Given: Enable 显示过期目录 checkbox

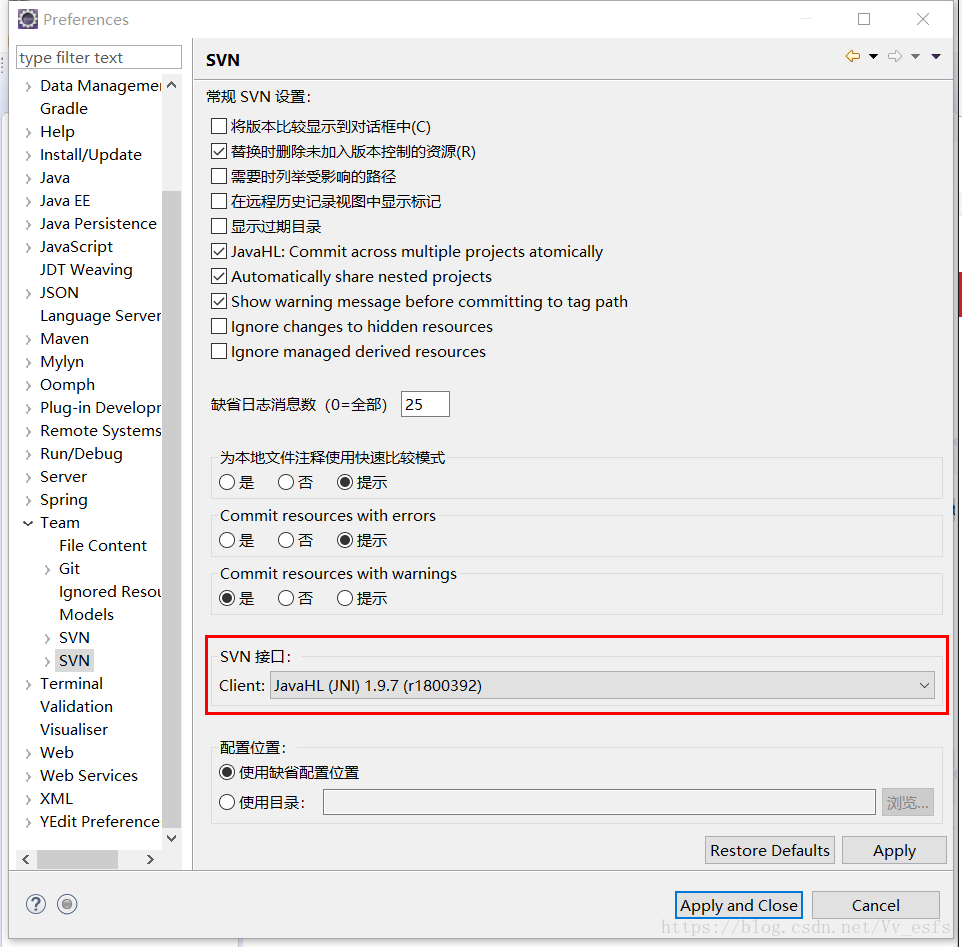Looking at the screenshot, I should tap(219, 226).
